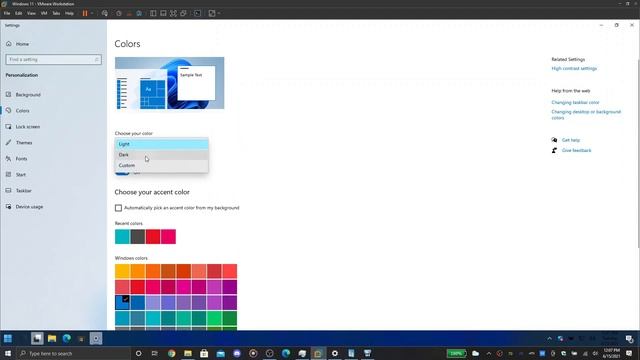
Task: Open High contrast settings link
Action: [x=574, y=69]
